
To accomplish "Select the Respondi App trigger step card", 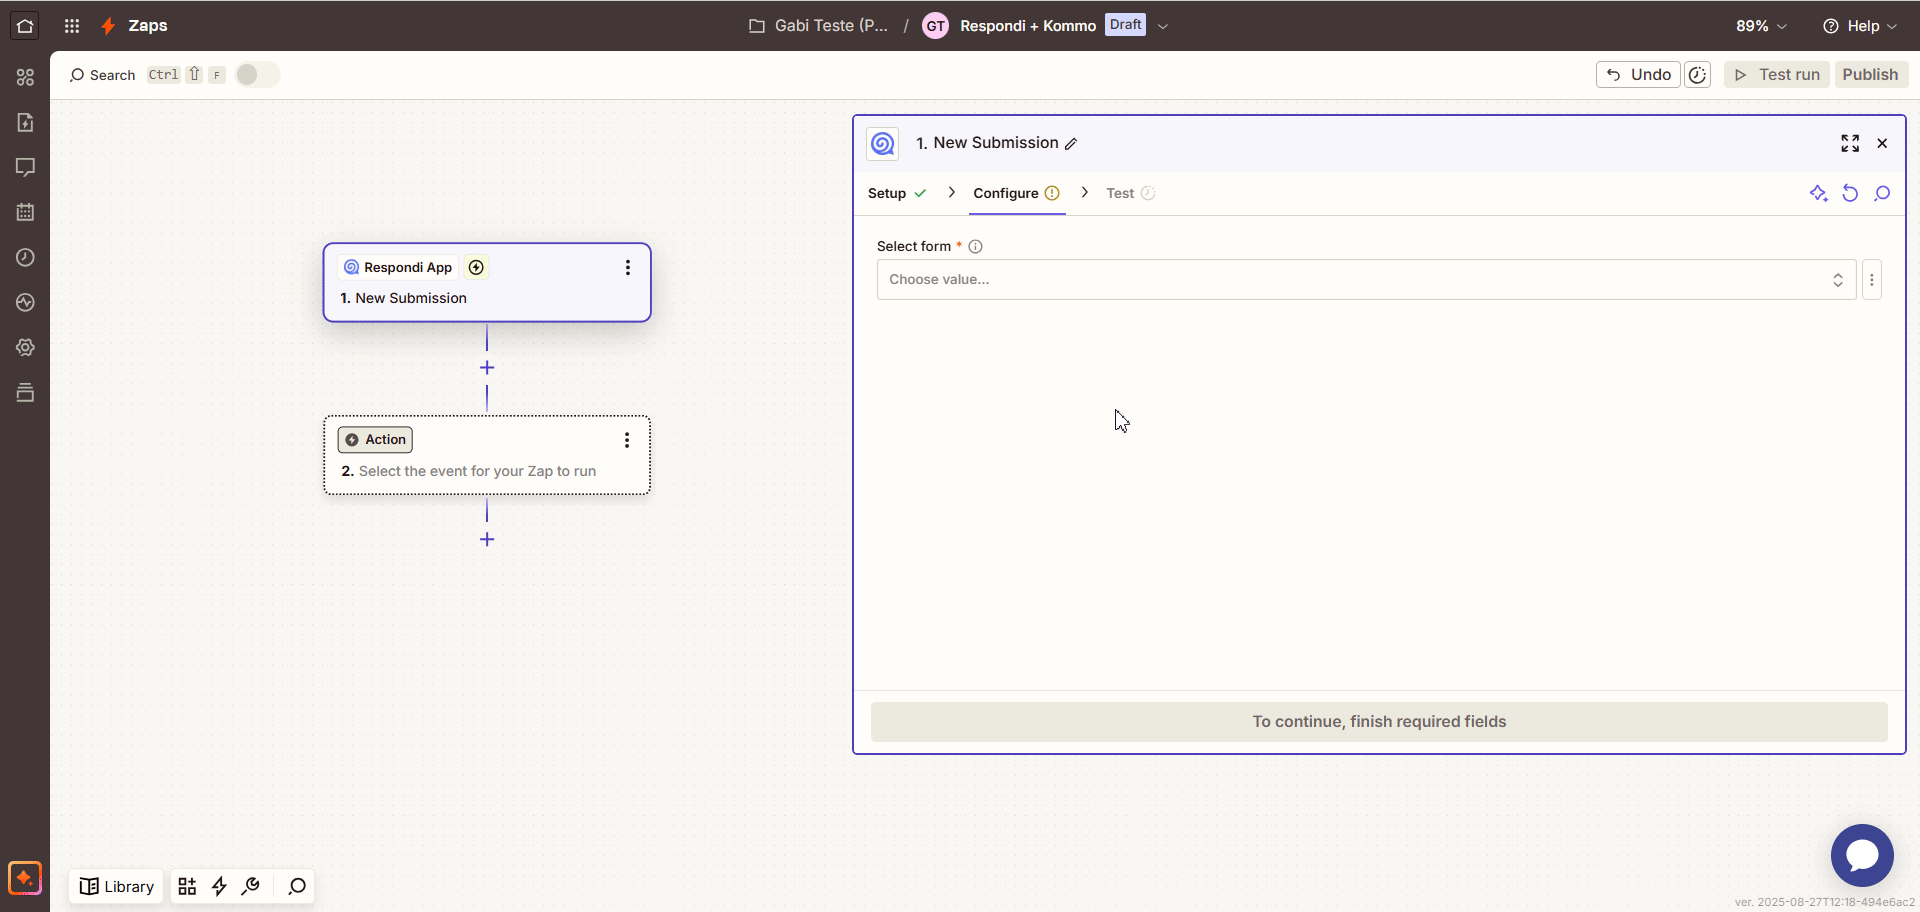I will tap(487, 283).
